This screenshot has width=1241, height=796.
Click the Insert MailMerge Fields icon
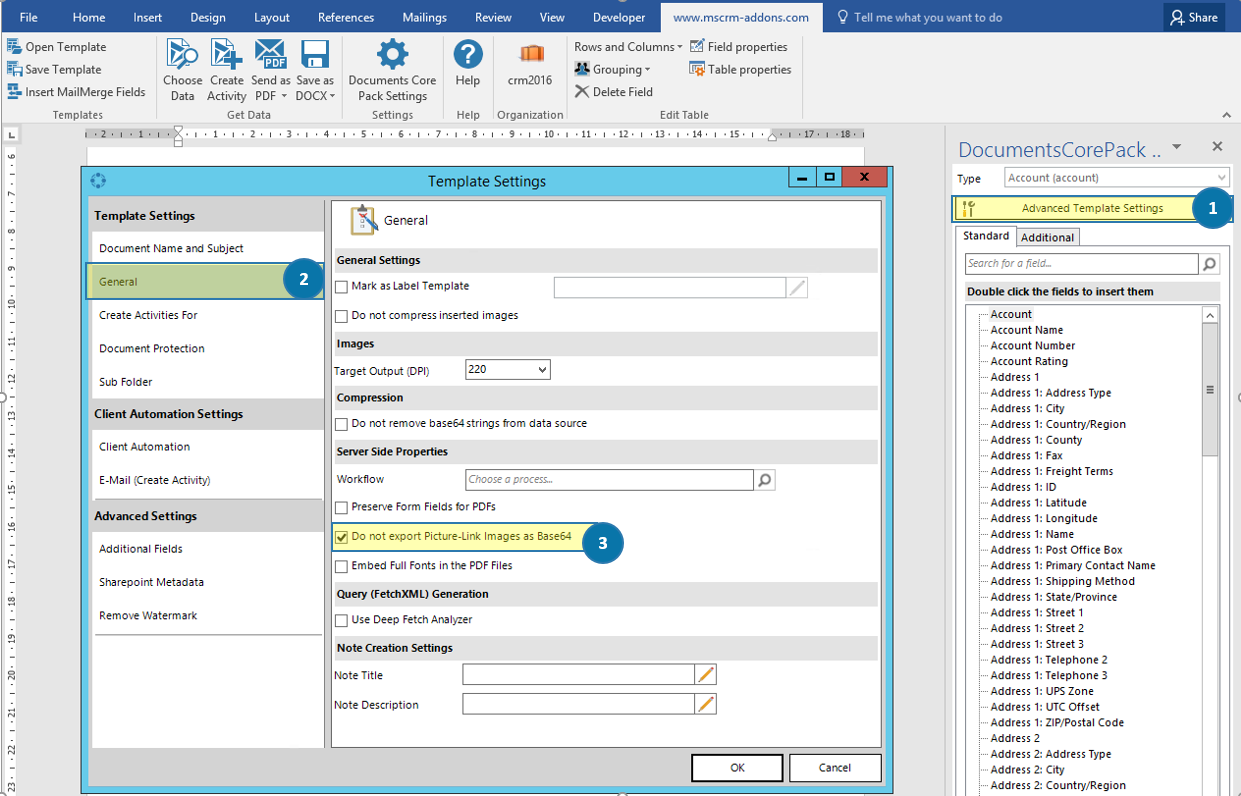coord(14,91)
